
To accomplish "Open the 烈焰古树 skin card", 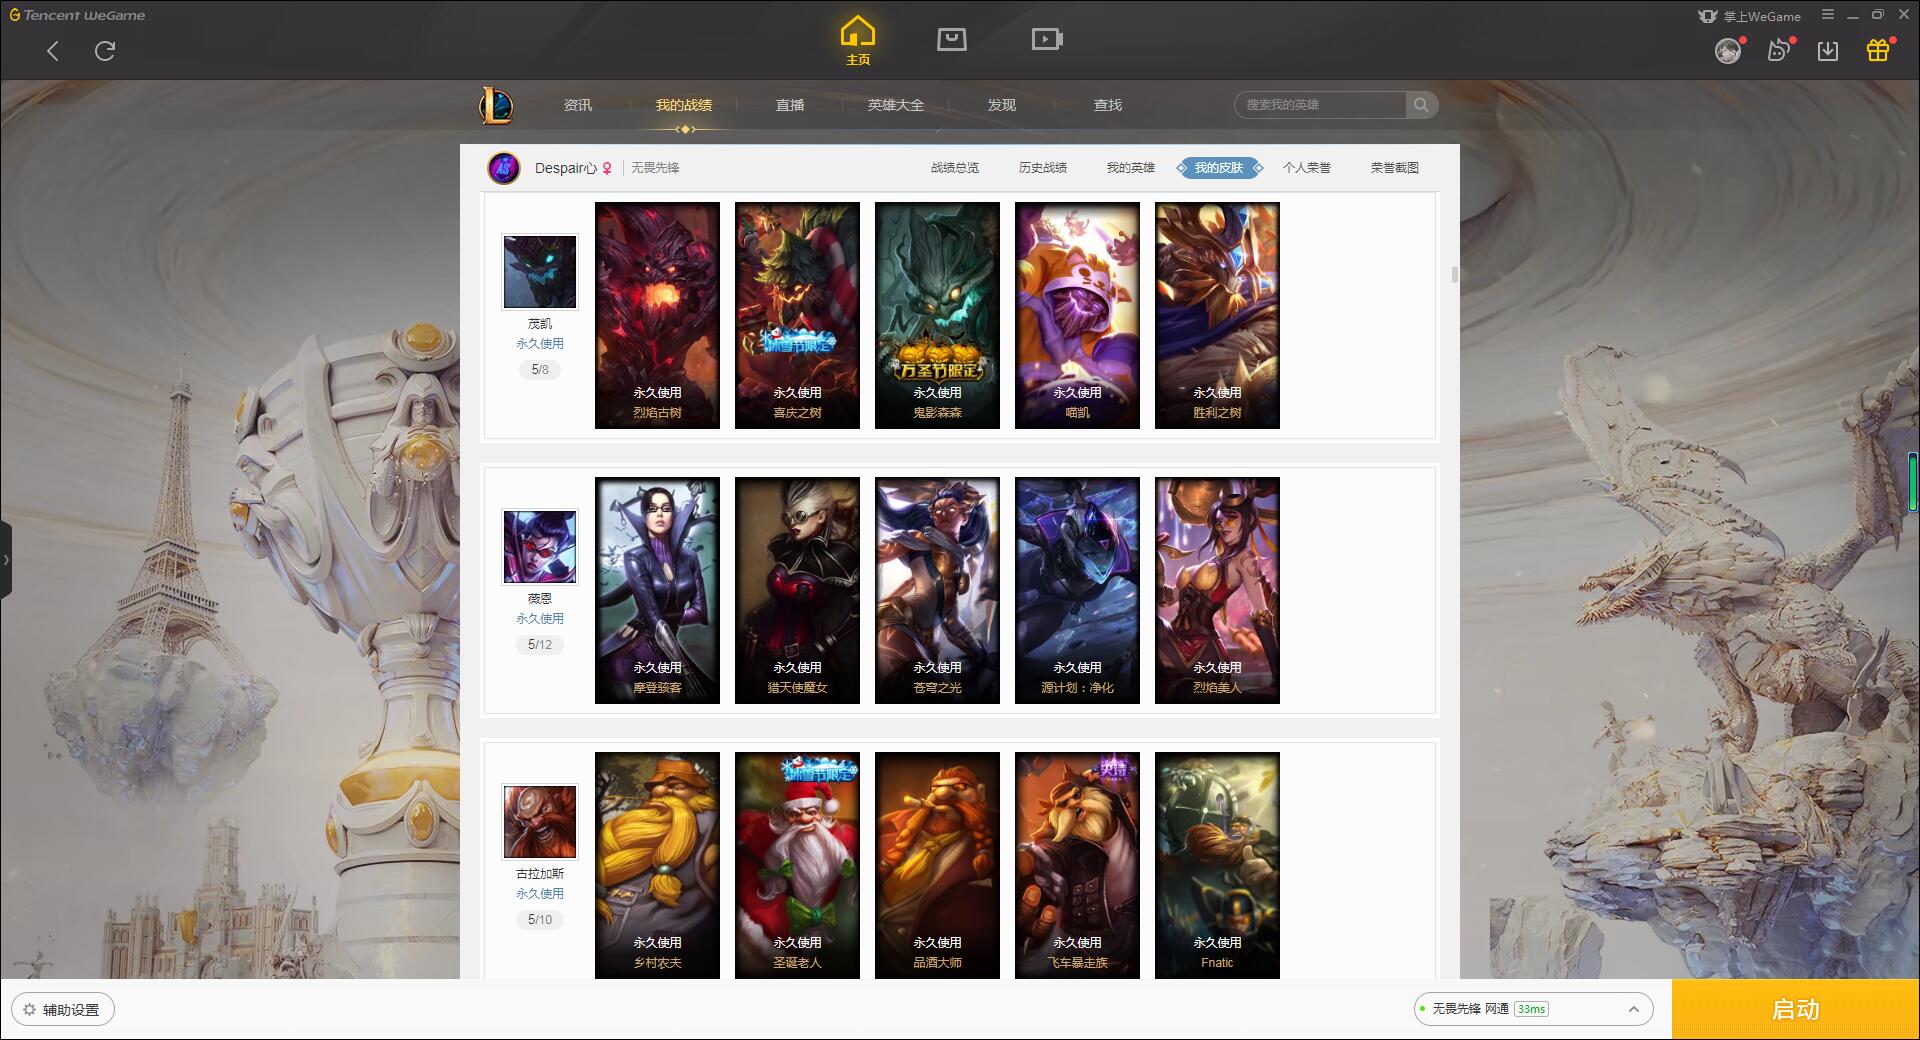I will [657, 315].
